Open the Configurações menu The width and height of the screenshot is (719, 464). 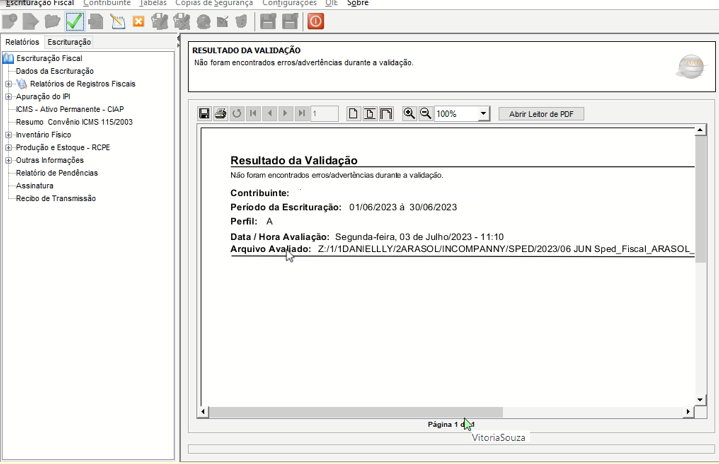click(x=289, y=3)
